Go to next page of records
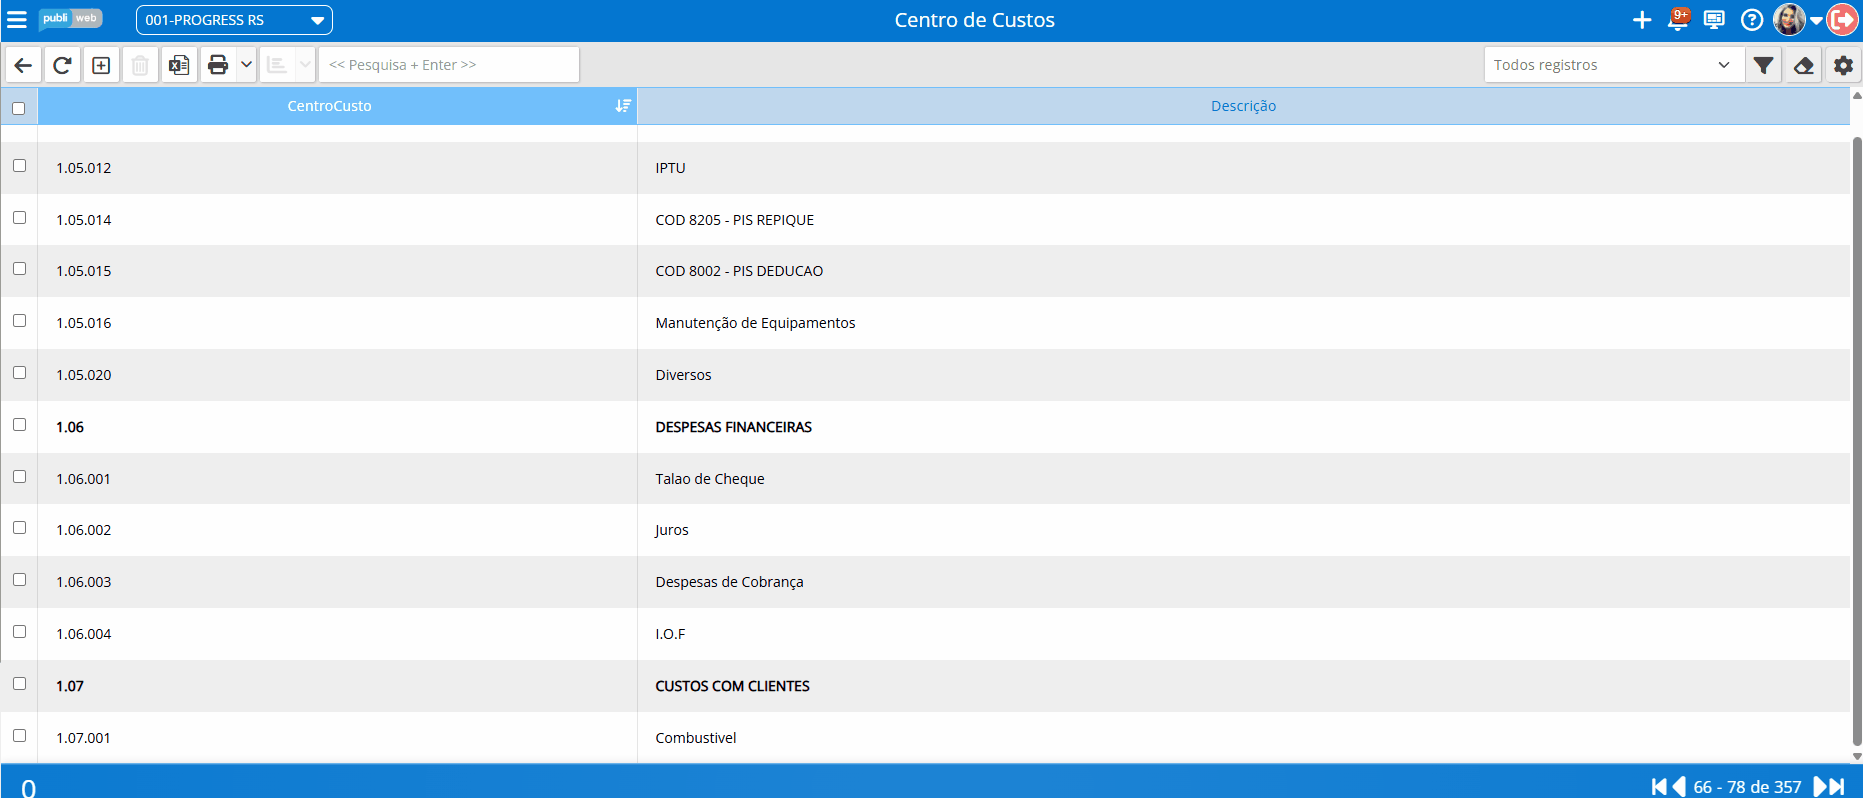The image size is (1863, 798). (1820, 787)
